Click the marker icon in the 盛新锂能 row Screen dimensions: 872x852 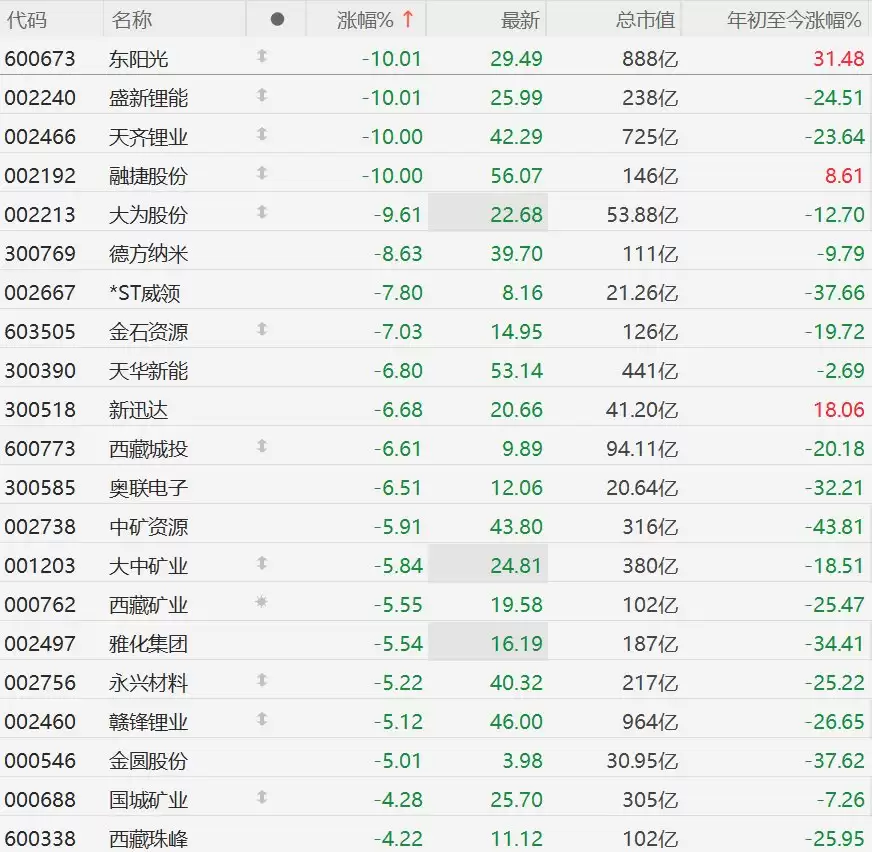click(262, 95)
